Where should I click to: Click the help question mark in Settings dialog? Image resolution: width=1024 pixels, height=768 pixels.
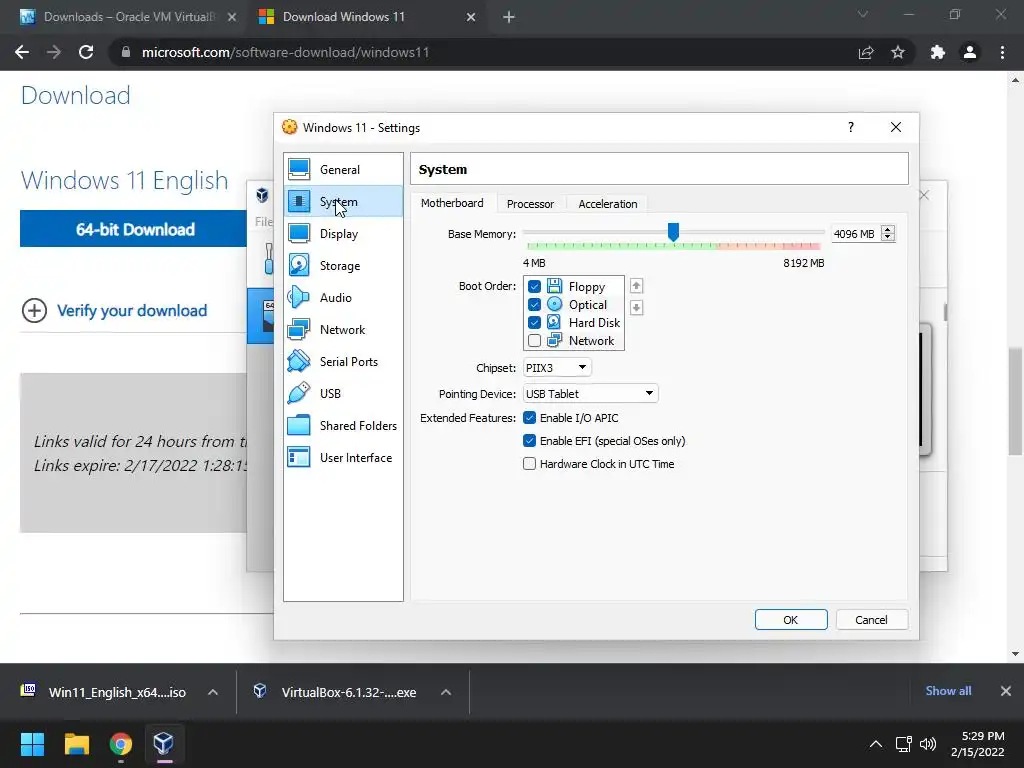point(850,127)
